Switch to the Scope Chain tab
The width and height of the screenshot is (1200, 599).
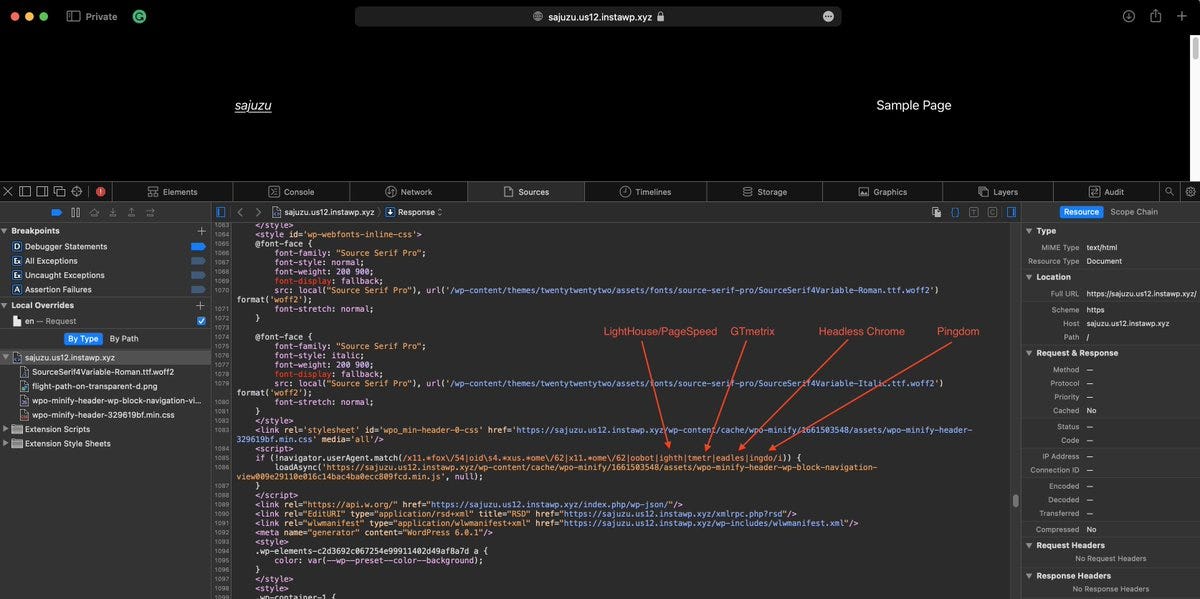[1133, 211]
